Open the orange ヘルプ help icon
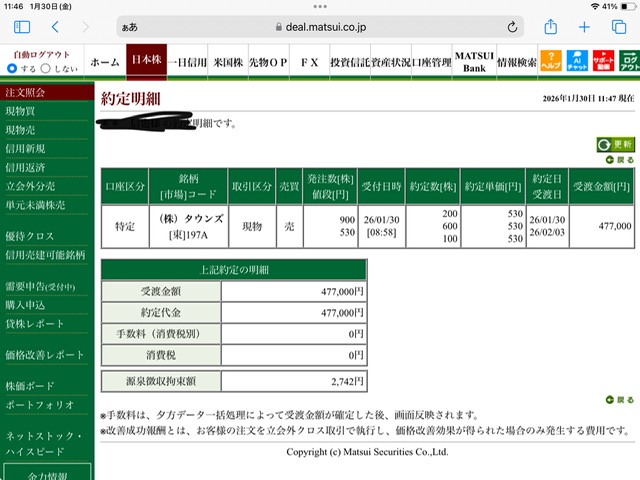Viewport: 640px width, 480px height. click(551, 60)
